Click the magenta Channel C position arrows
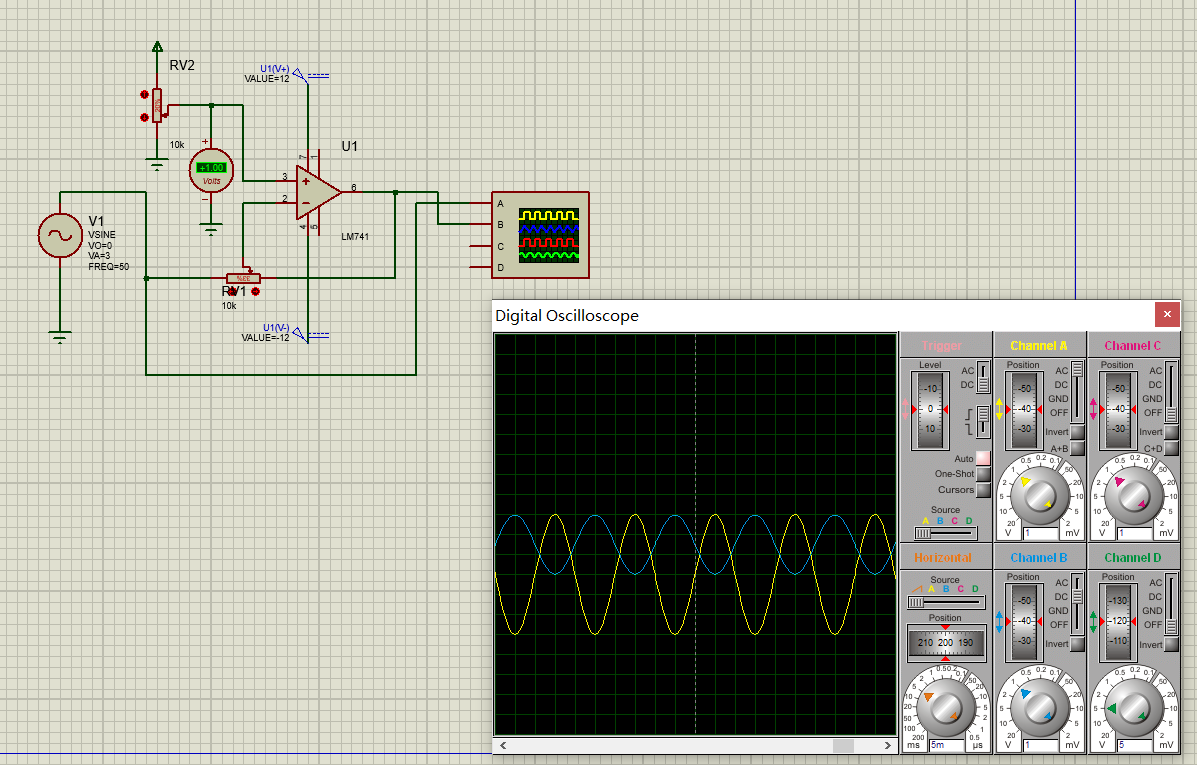 pyautogui.click(x=1093, y=409)
